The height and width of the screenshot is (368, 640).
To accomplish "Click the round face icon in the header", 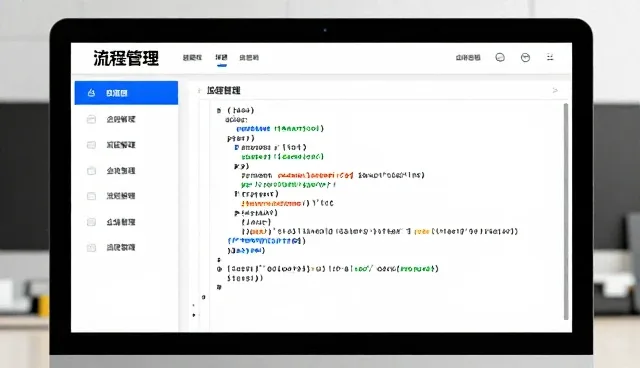I will coord(525,58).
